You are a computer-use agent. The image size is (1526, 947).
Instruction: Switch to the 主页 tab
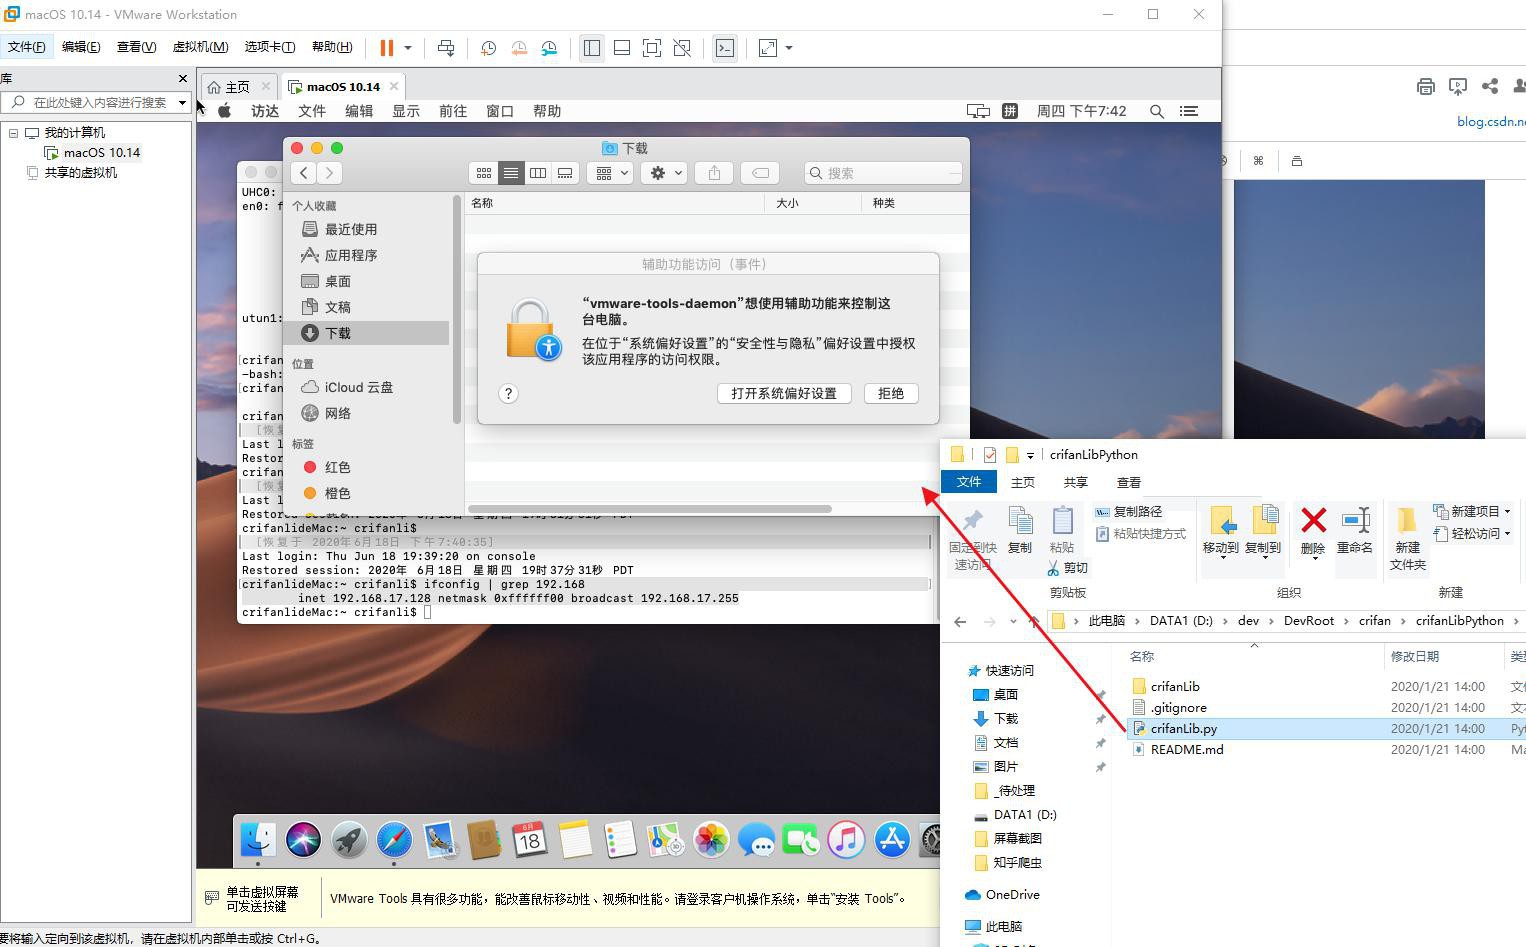[x=237, y=86]
